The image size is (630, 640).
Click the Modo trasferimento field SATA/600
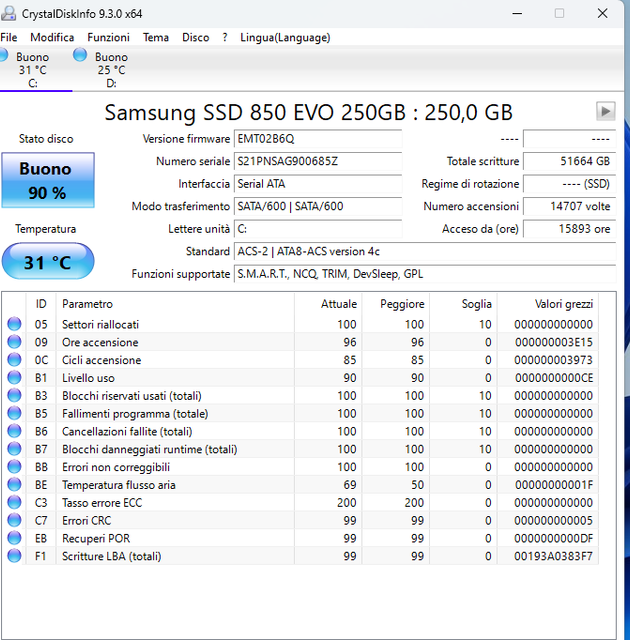[x=317, y=206]
